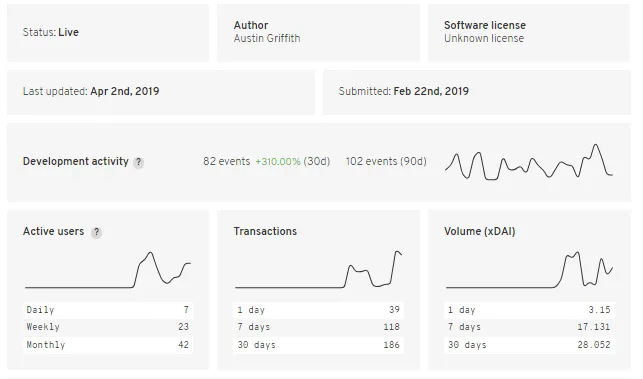This screenshot has height=379, width=643.
Task: Select the Volume 7 days row
Action: coord(529,327)
